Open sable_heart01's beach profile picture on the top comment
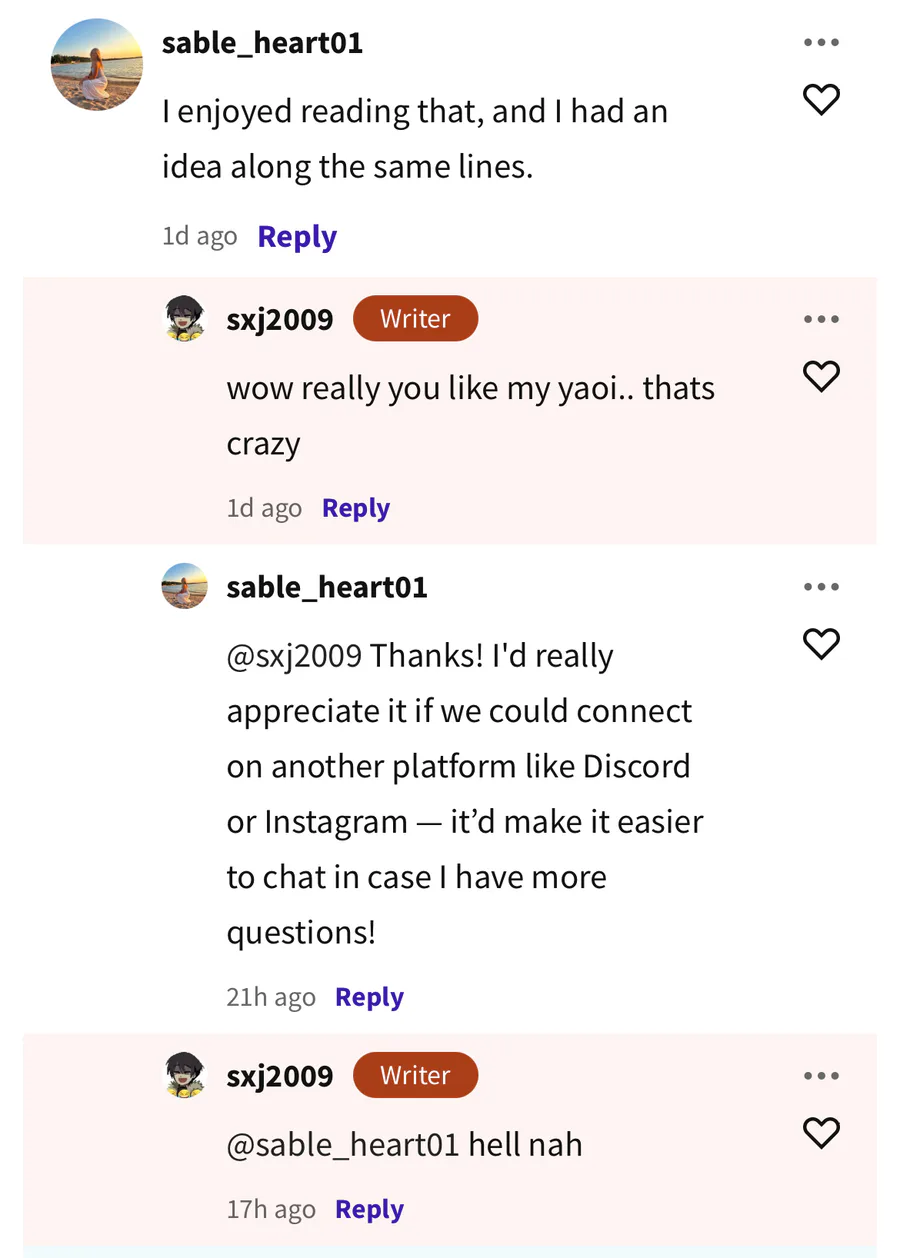 (x=97, y=65)
